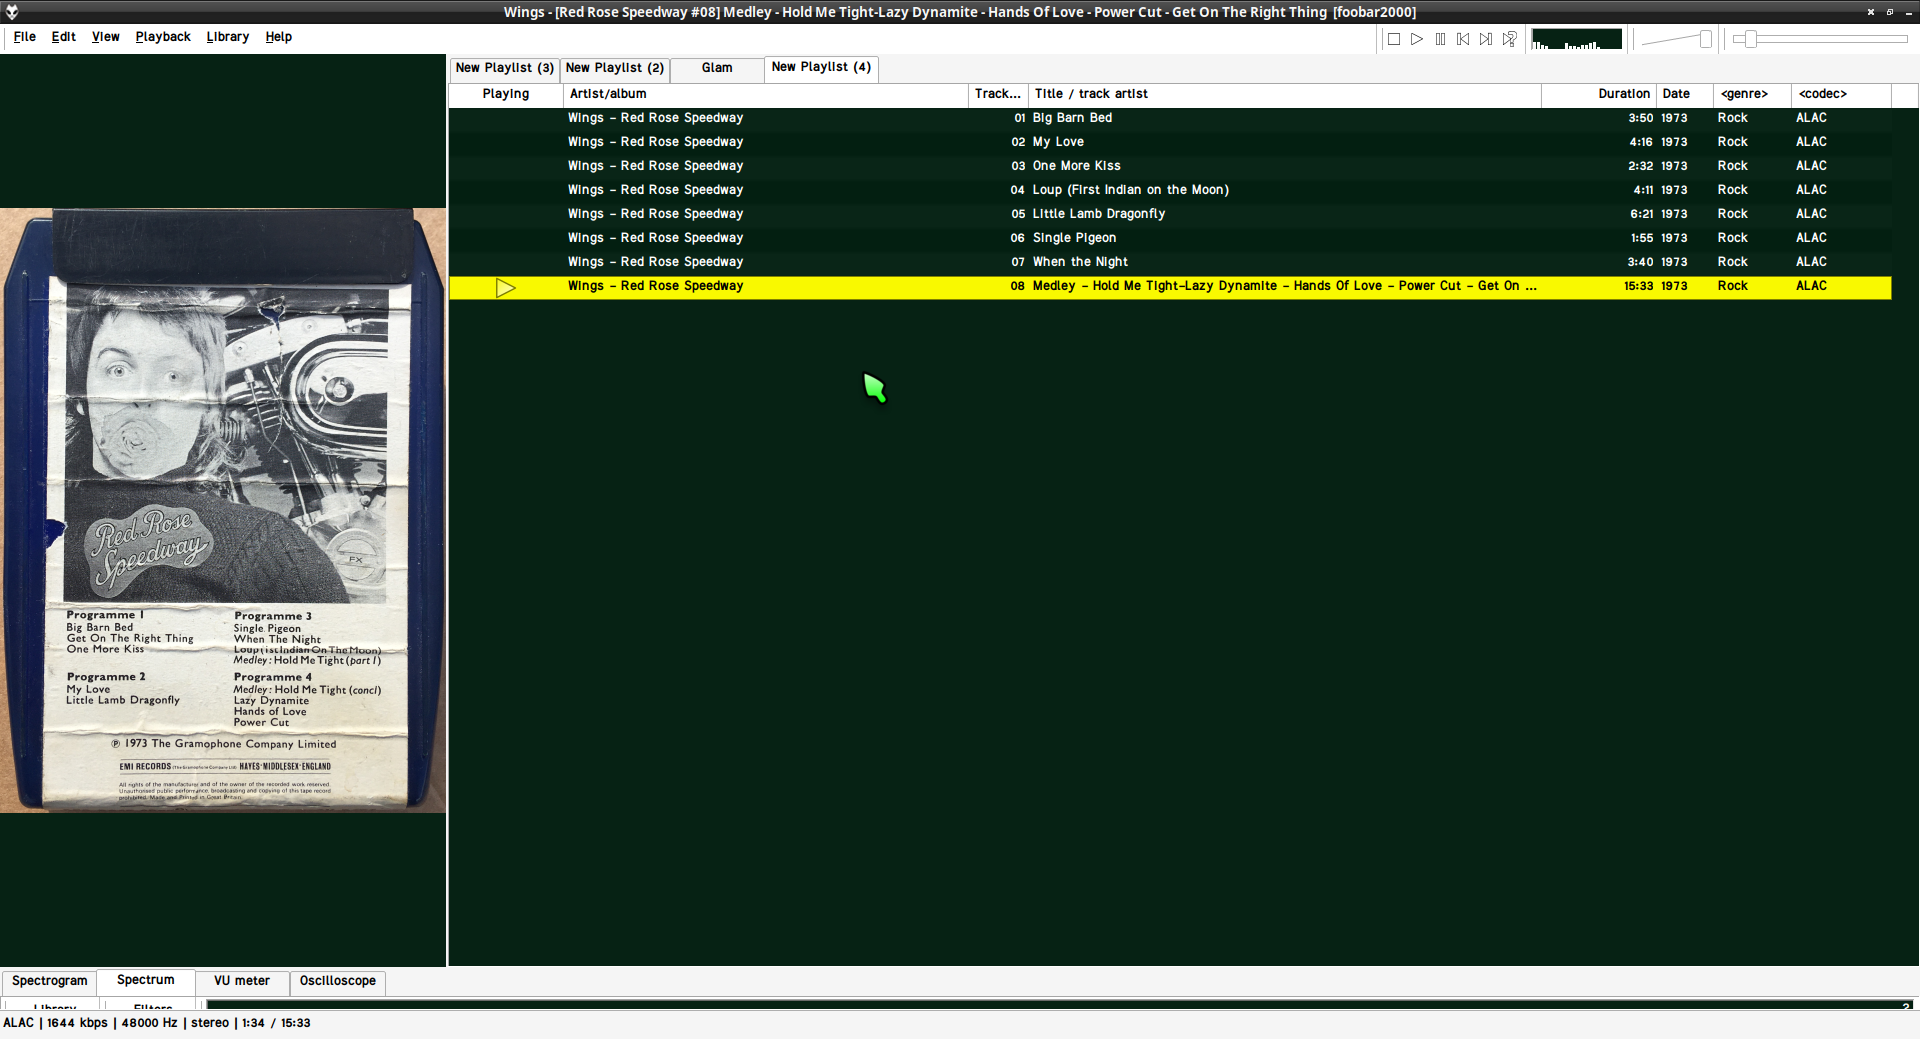Click the 6:21 duration cell

(1641, 214)
